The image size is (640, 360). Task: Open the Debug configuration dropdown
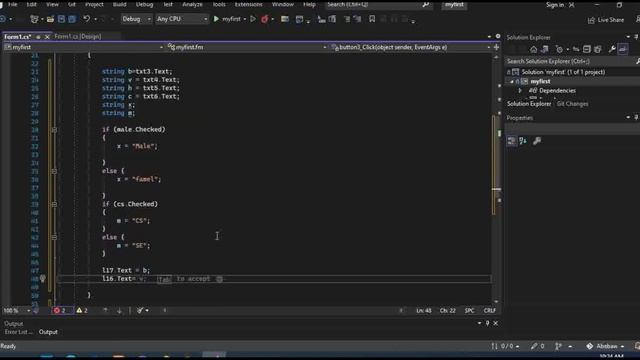[136, 19]
